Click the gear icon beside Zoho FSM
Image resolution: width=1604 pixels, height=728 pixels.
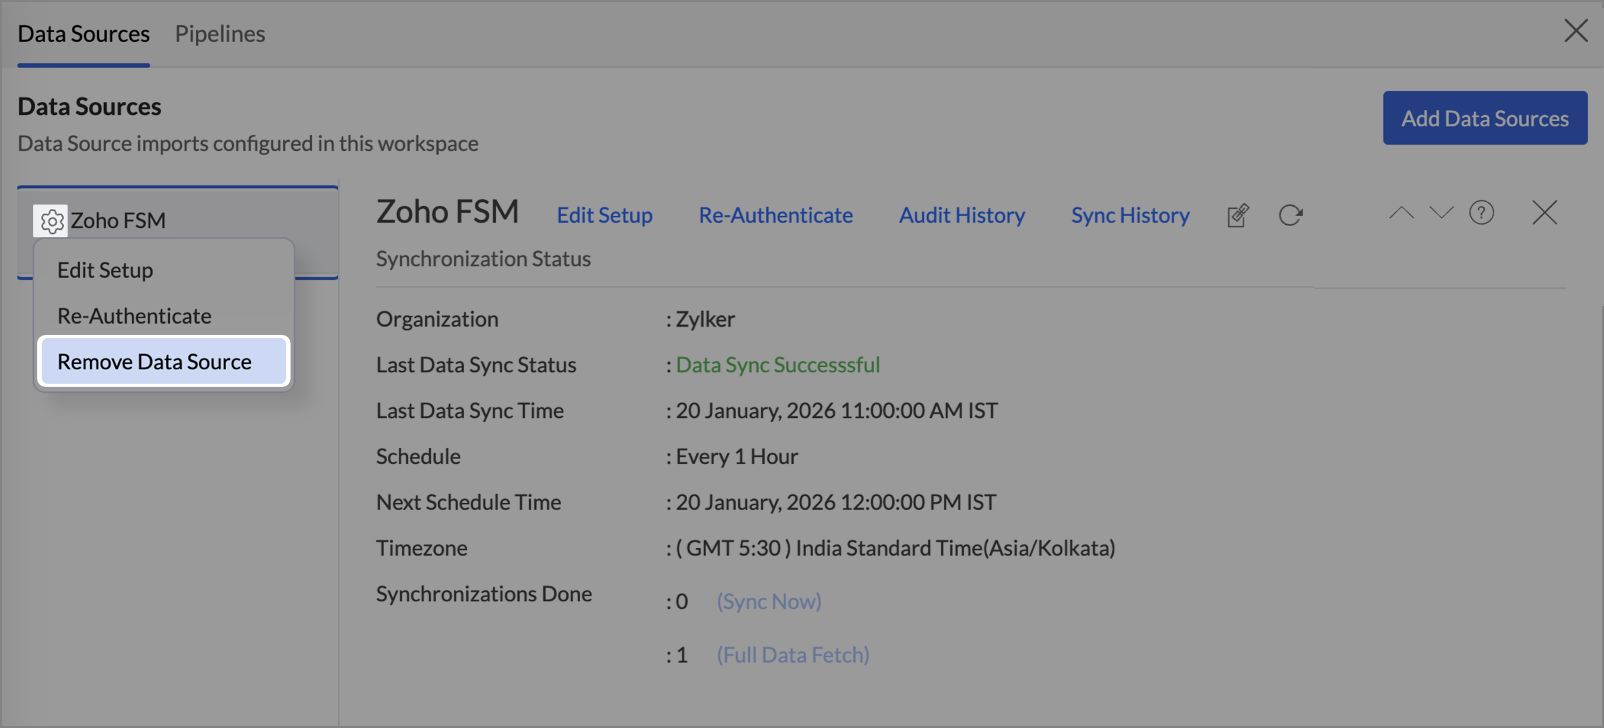(51, 220)
